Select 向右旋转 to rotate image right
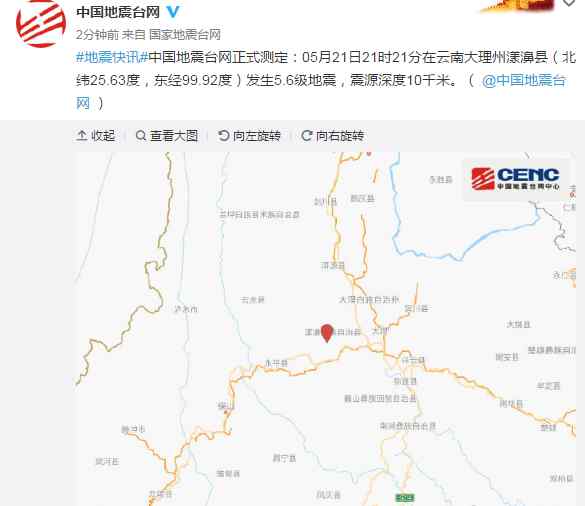Screen dimensions: 585x506 point(332,135)
